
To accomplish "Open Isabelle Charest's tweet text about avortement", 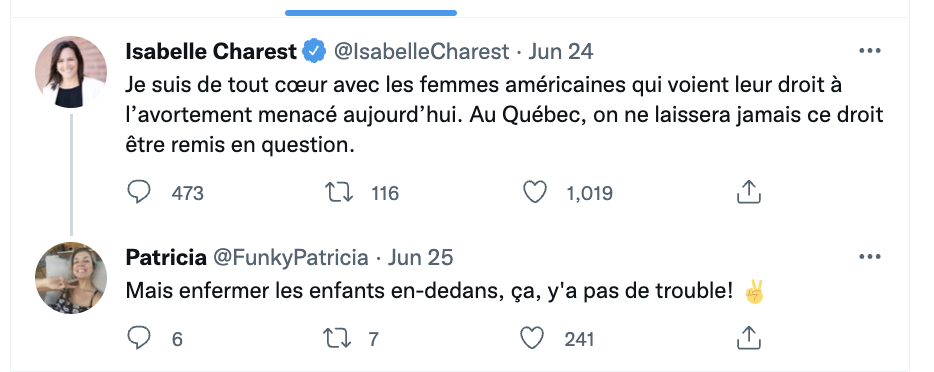I will click(x=504, y=115).
